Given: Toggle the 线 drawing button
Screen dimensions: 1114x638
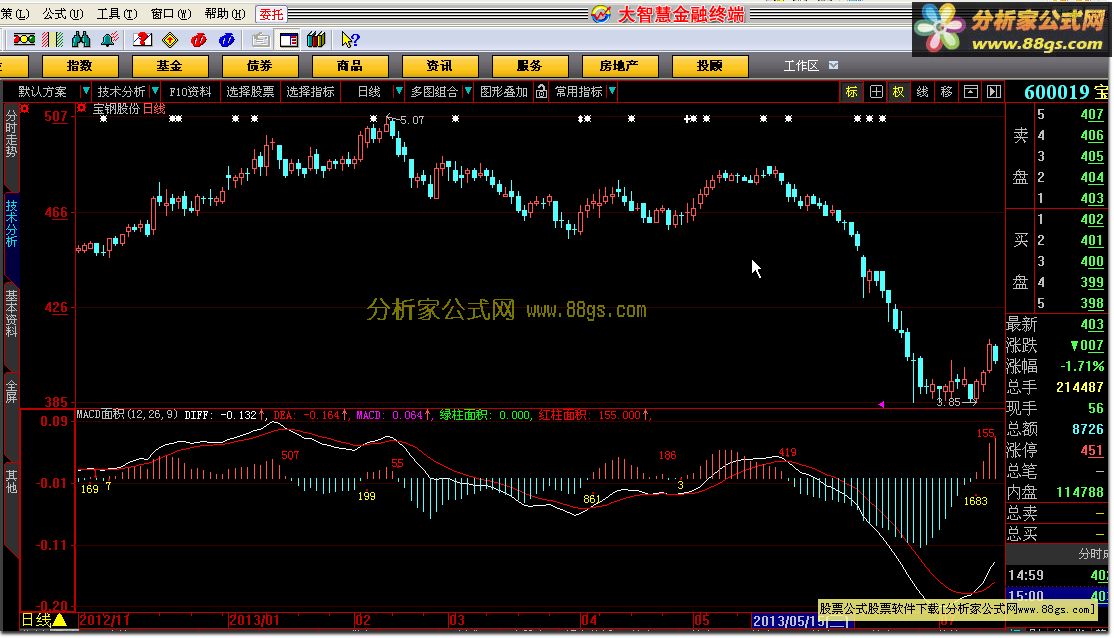Looking at the screenshot, I should tap(922, 92).
